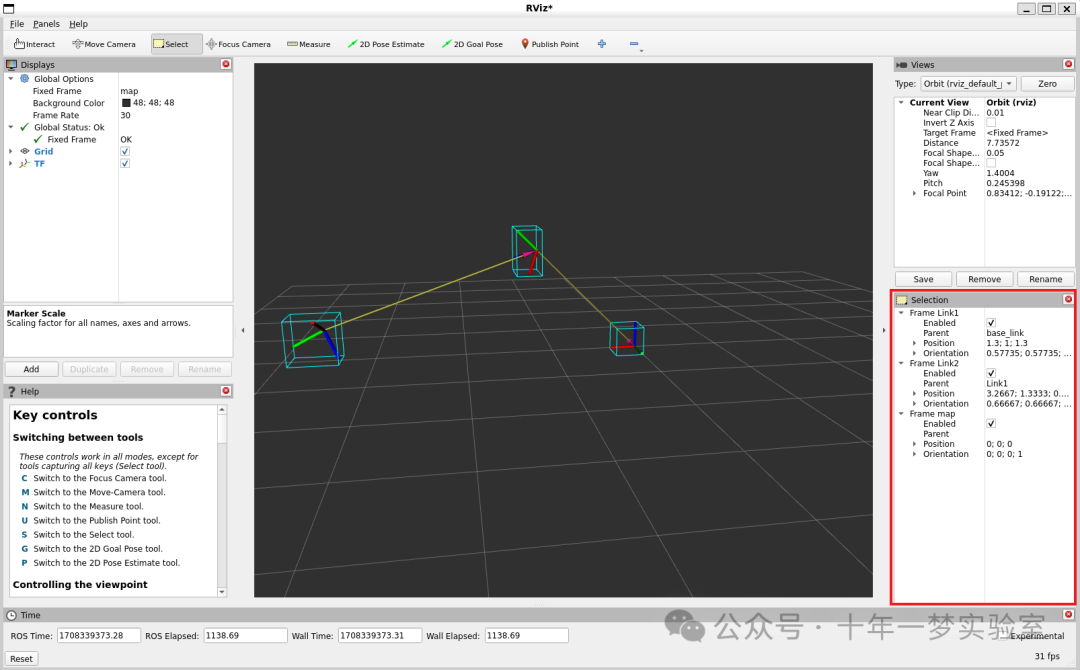
Task: Toggle the Invert Z Axis checkbox
Action: coord(990,123)
